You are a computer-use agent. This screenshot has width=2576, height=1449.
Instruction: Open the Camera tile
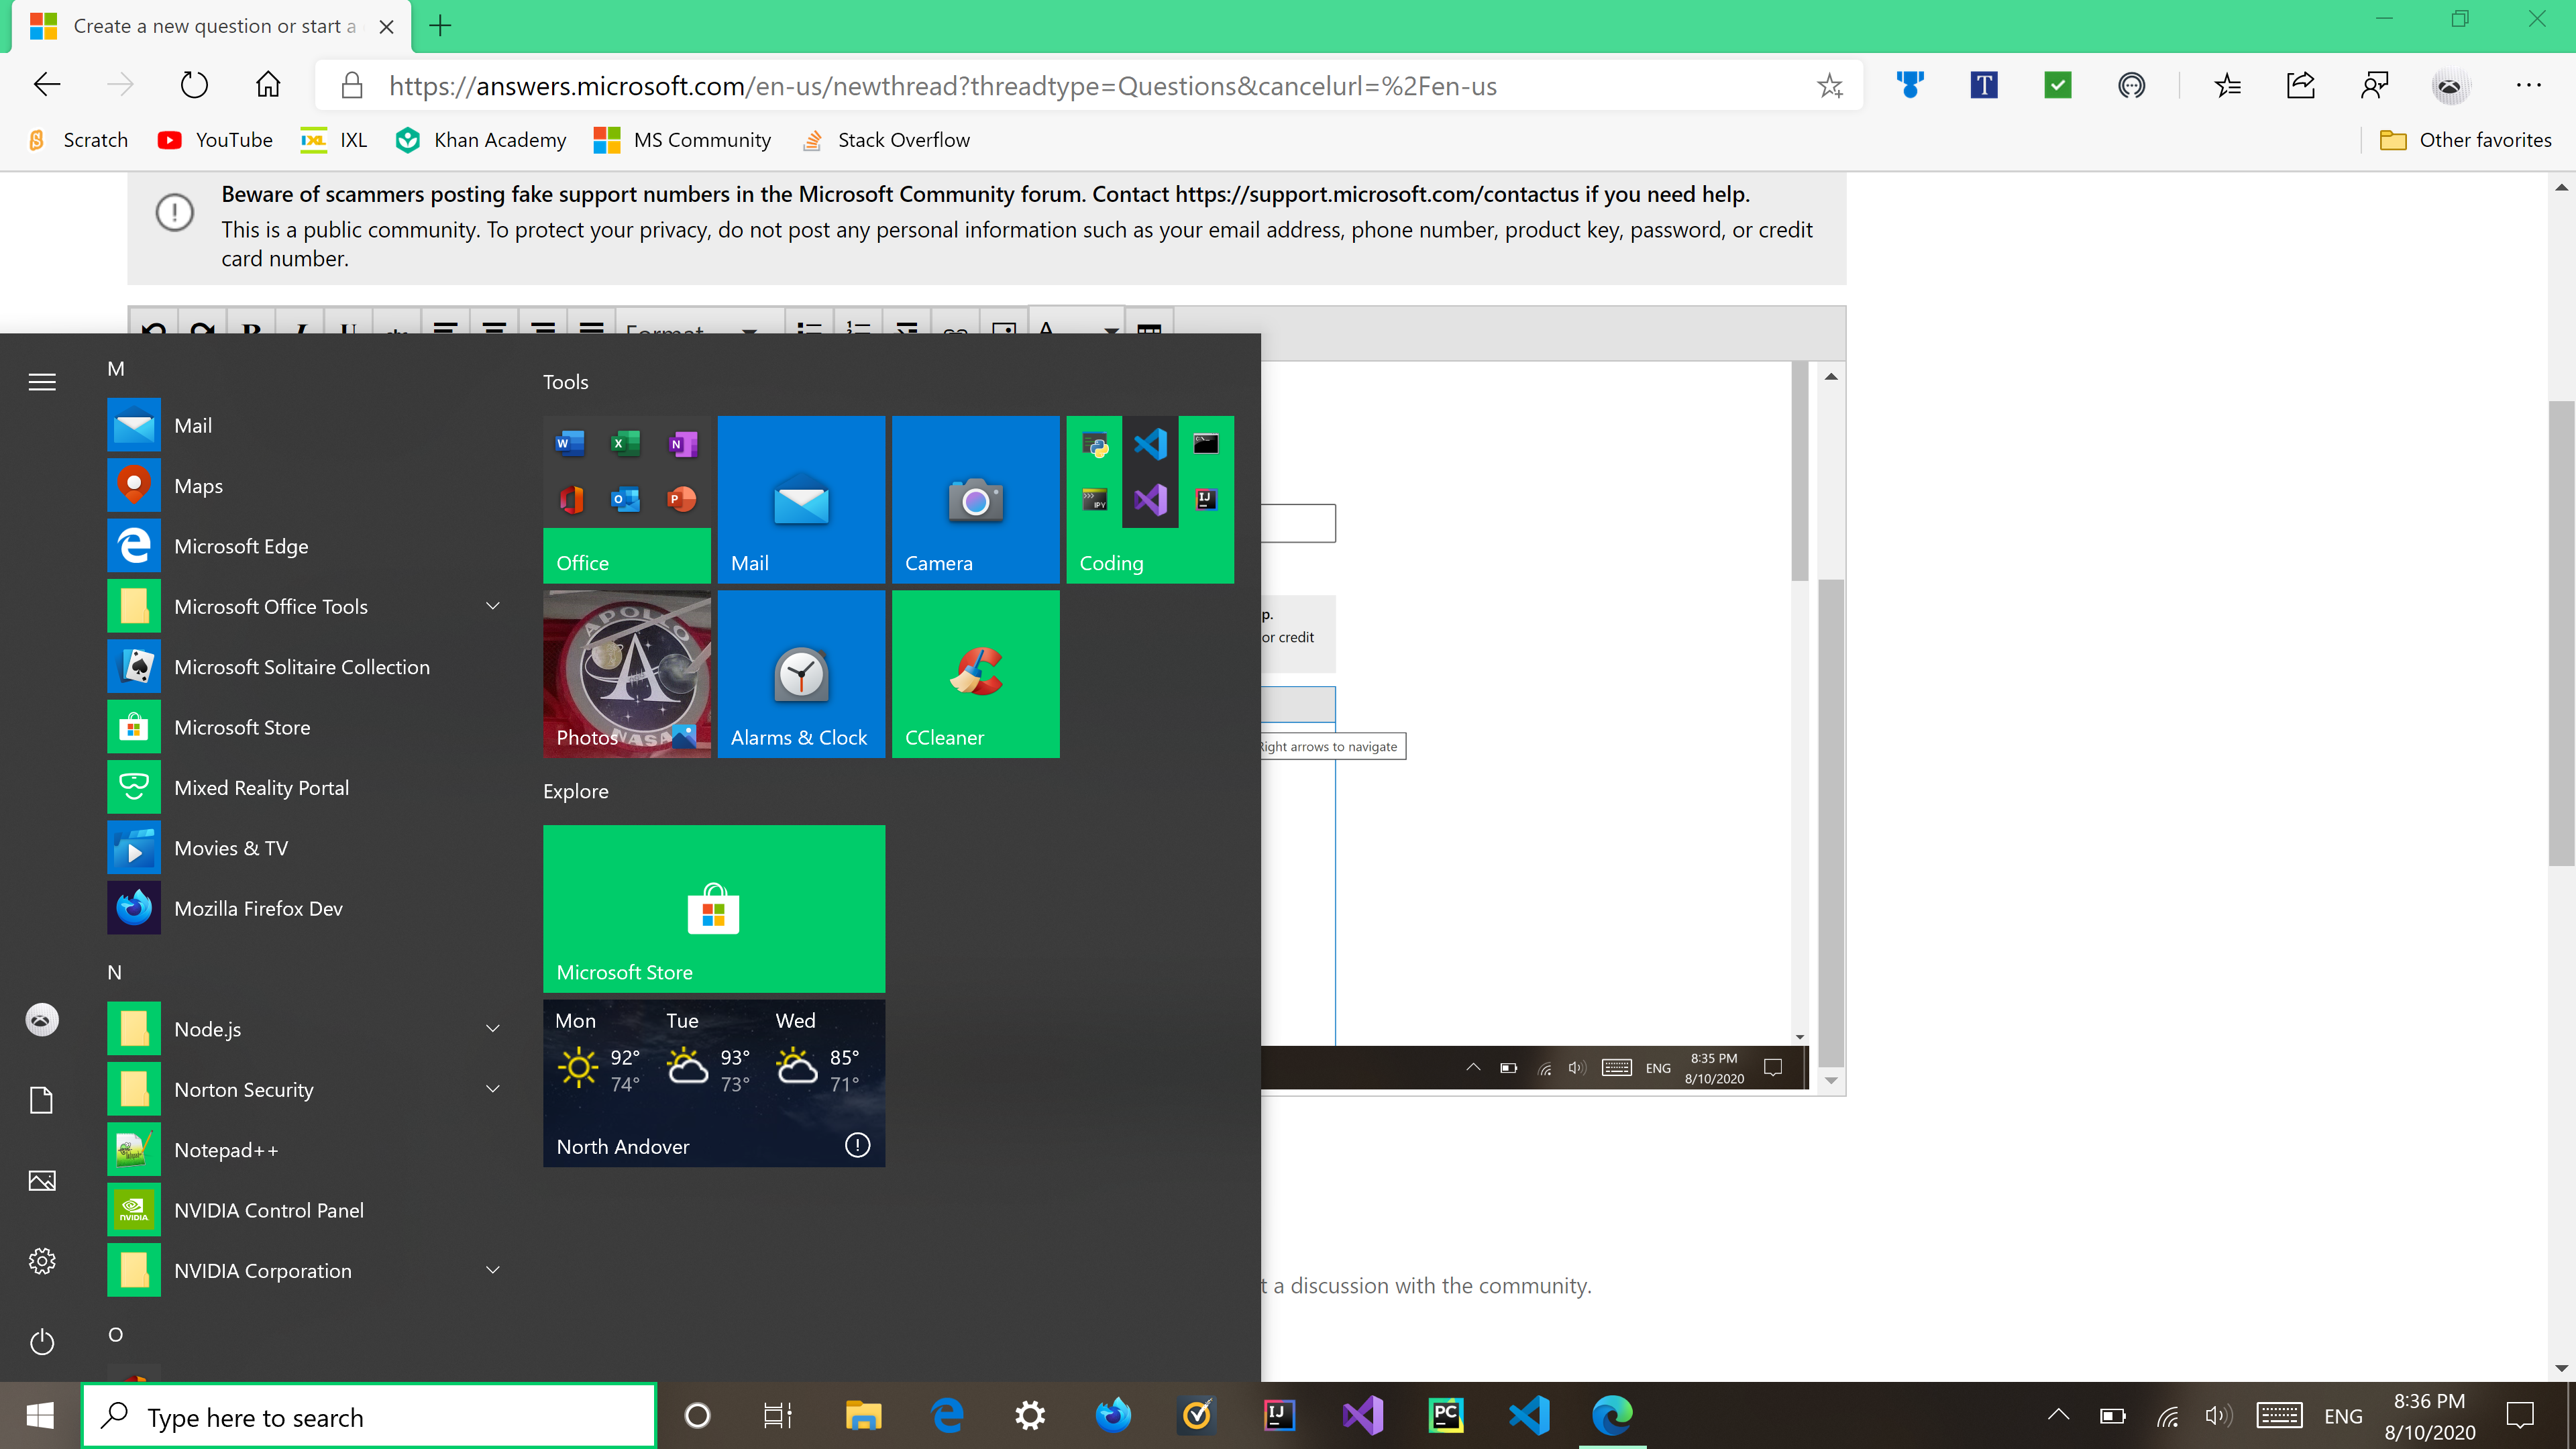coord(975,499)
